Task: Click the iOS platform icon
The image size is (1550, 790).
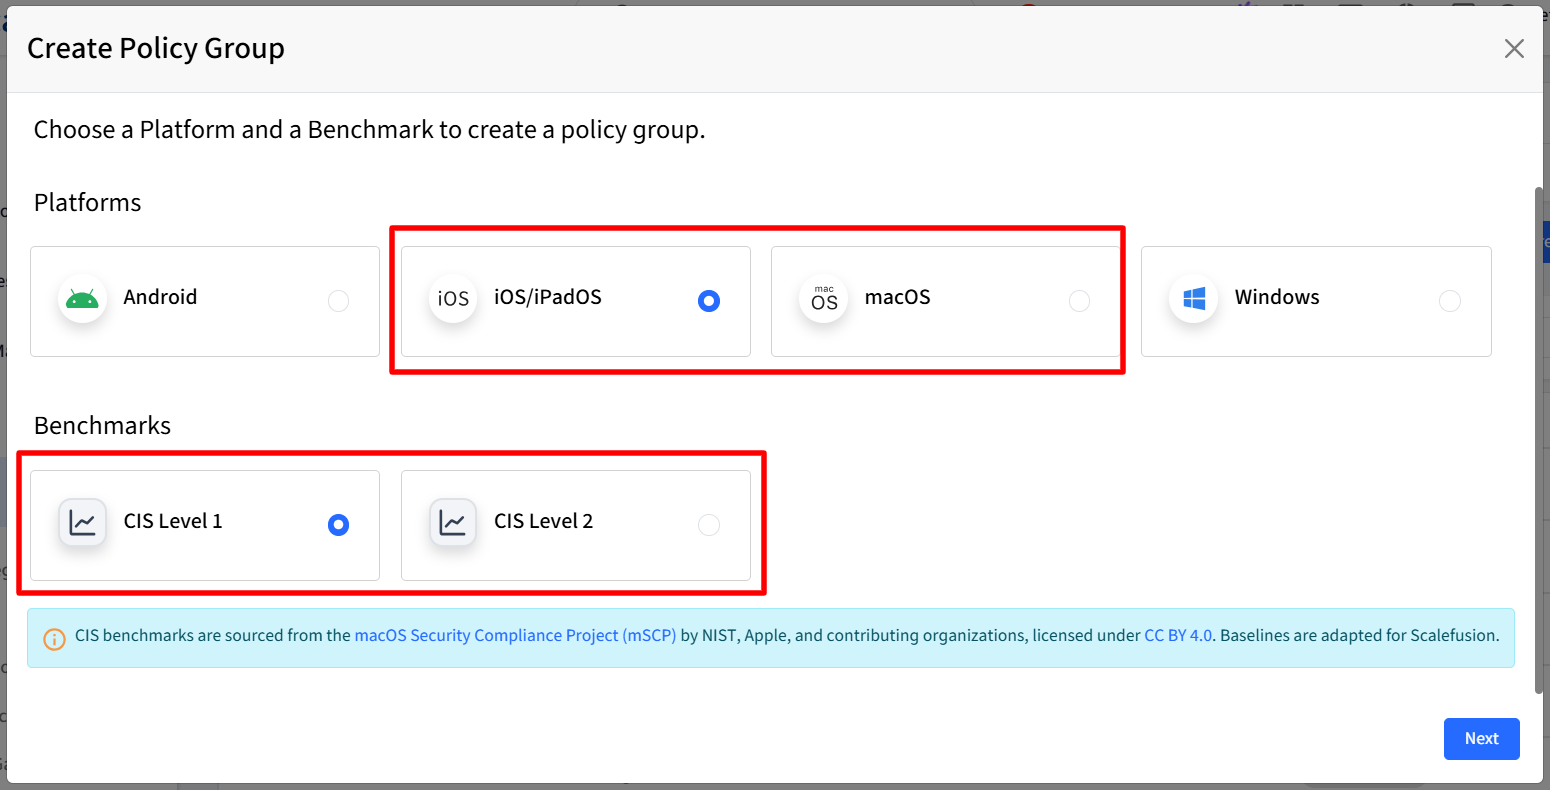Action: pos(453,299)
